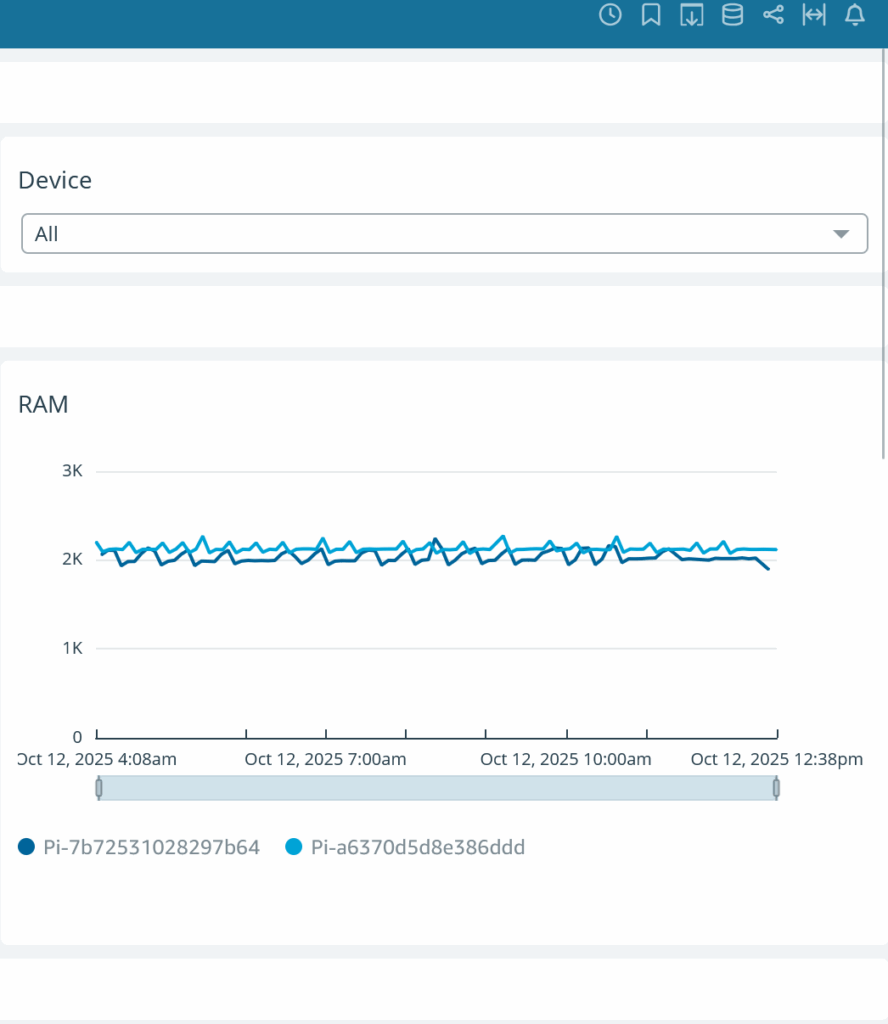Click the Oct 12, 2025 10:00am axis label
Screen dimensions: 888x1024
point(565,759)
